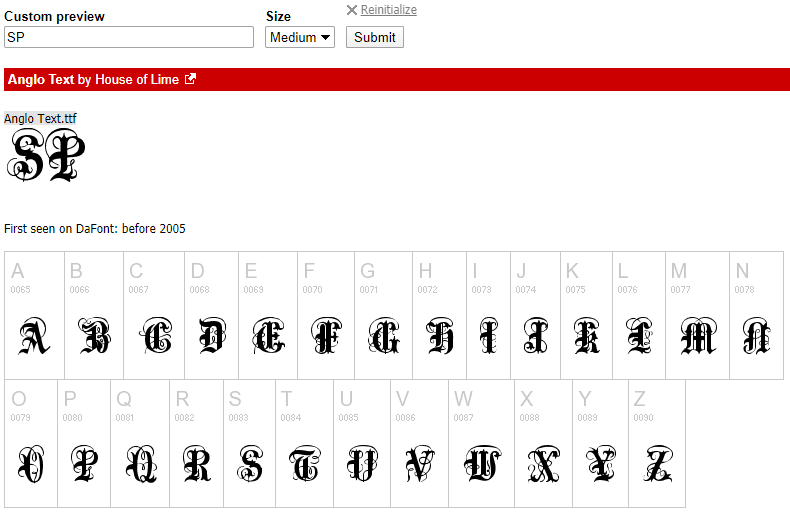Select the letter N glyph cell
This screenshot has width=790, height=515.
point(756,315)
